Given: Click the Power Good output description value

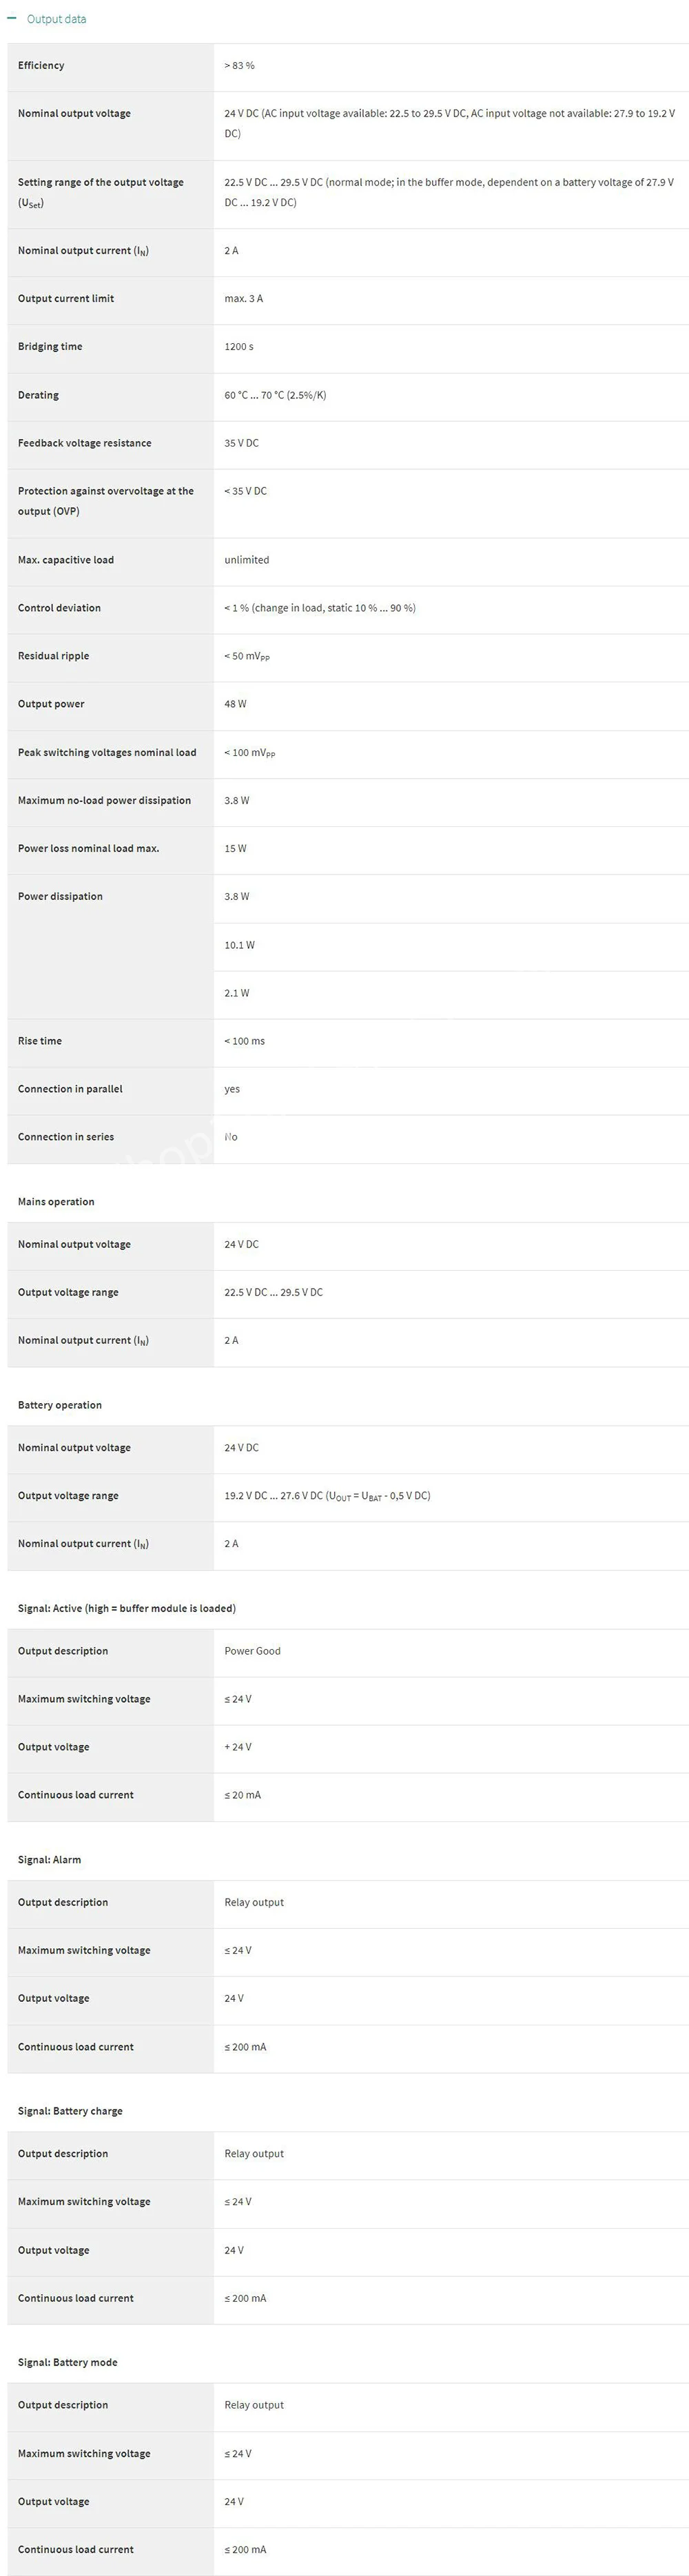Looking at the screenshot, I should tap(252, 1651).
